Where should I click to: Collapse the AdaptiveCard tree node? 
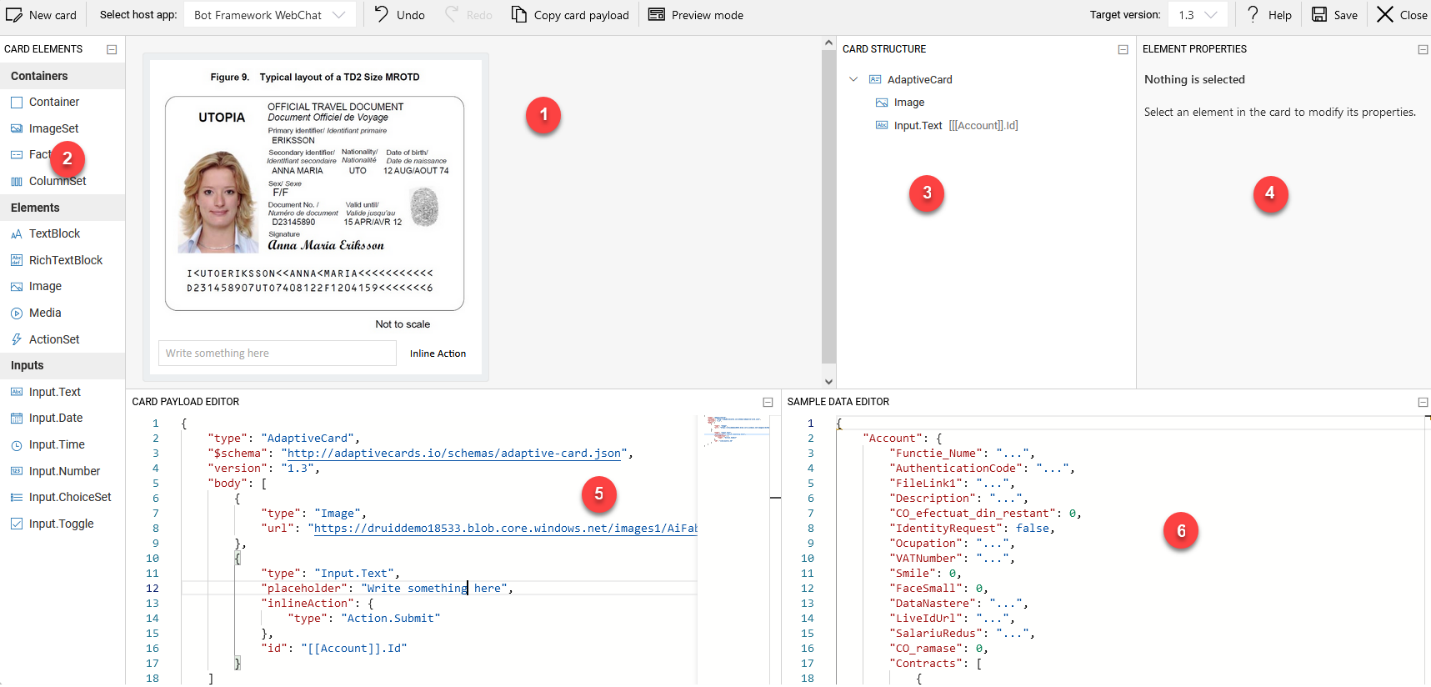click(x=853, y=79)
